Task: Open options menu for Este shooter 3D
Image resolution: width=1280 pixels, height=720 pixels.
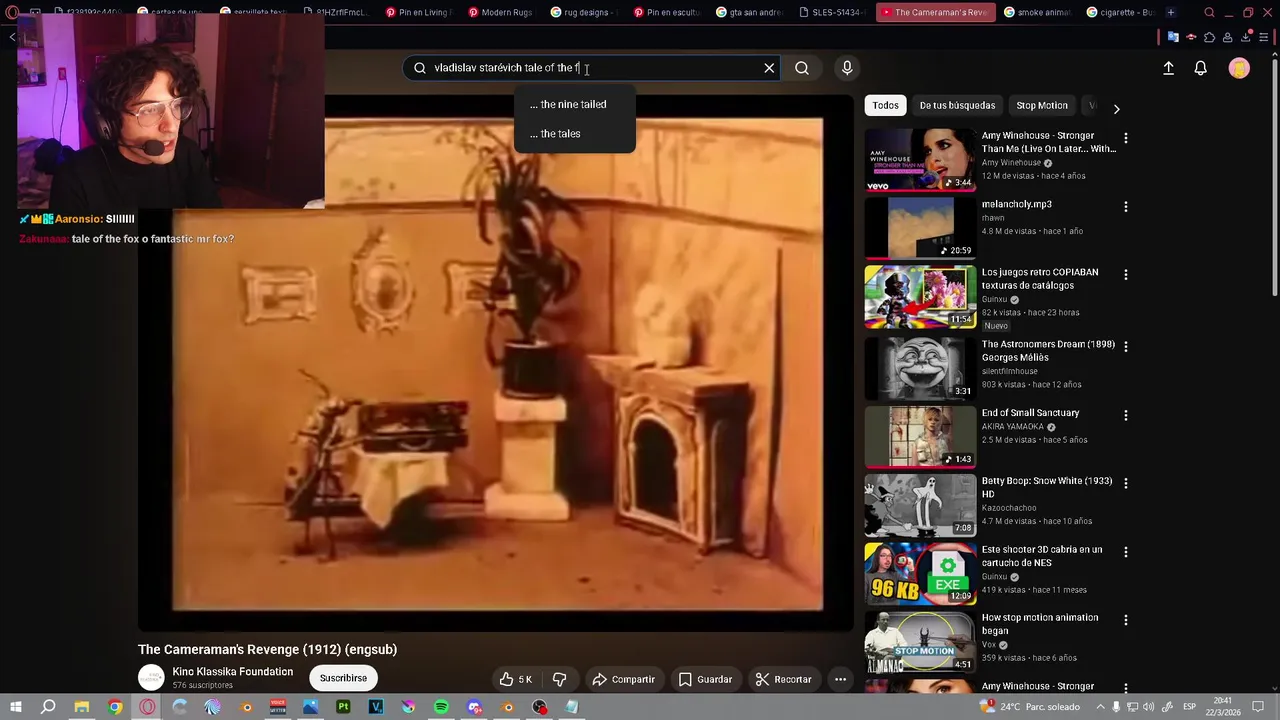Action: (1126, 552)
